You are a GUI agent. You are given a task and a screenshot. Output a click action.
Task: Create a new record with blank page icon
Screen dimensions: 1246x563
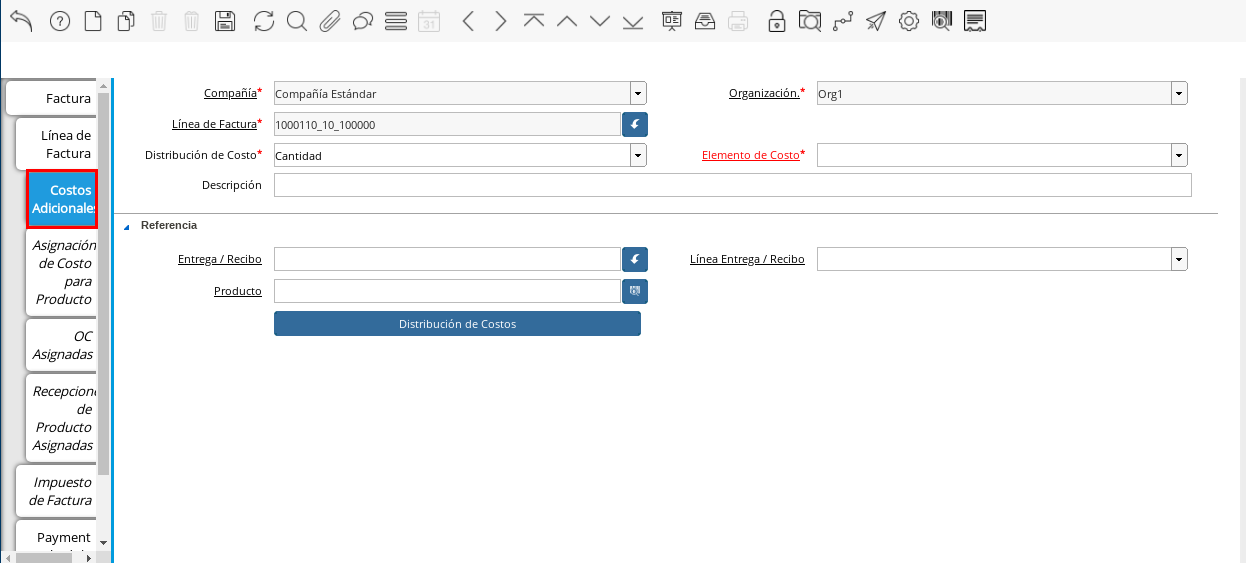[x=93, y=21]
